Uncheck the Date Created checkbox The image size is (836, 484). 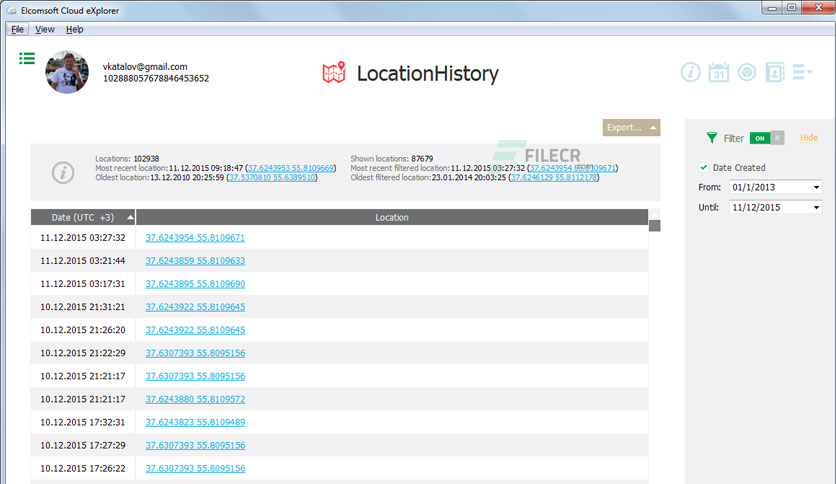click(704, 167)
